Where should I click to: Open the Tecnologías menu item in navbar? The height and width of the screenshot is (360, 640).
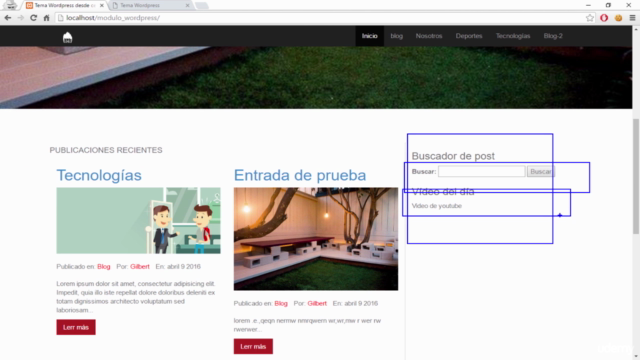coord(513,36)
